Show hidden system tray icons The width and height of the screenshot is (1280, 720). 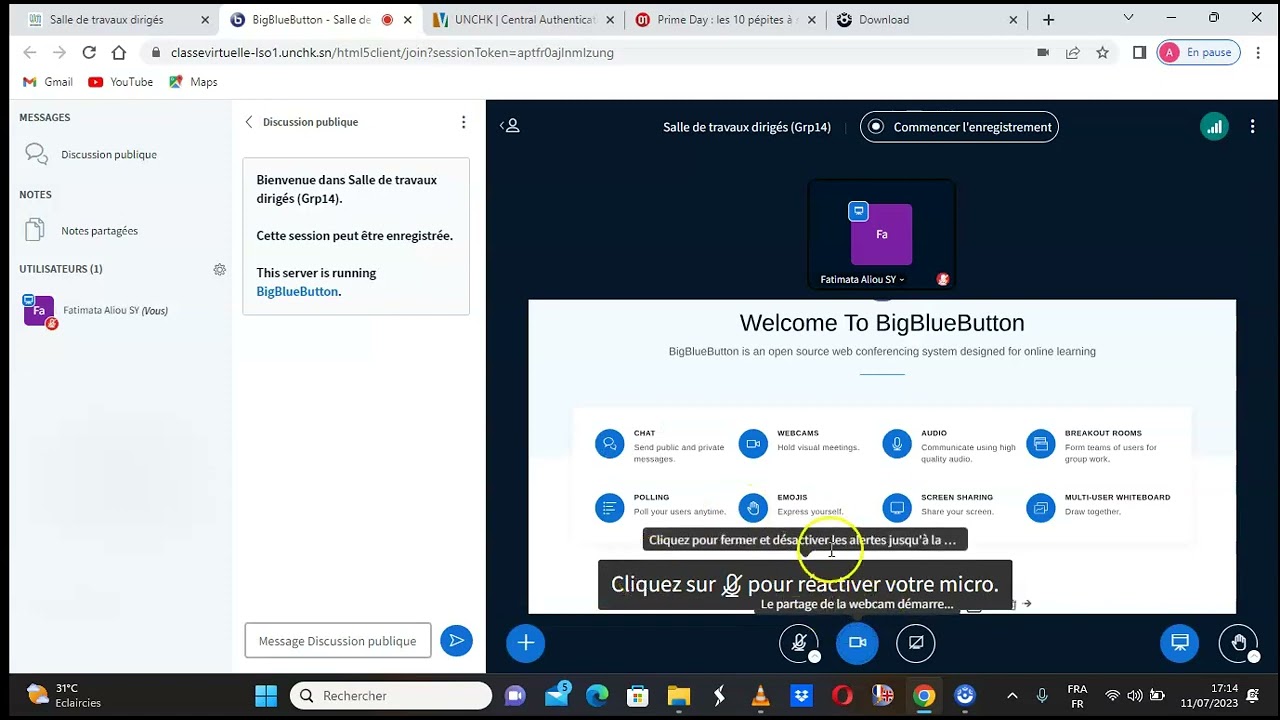click(1012, 696)
